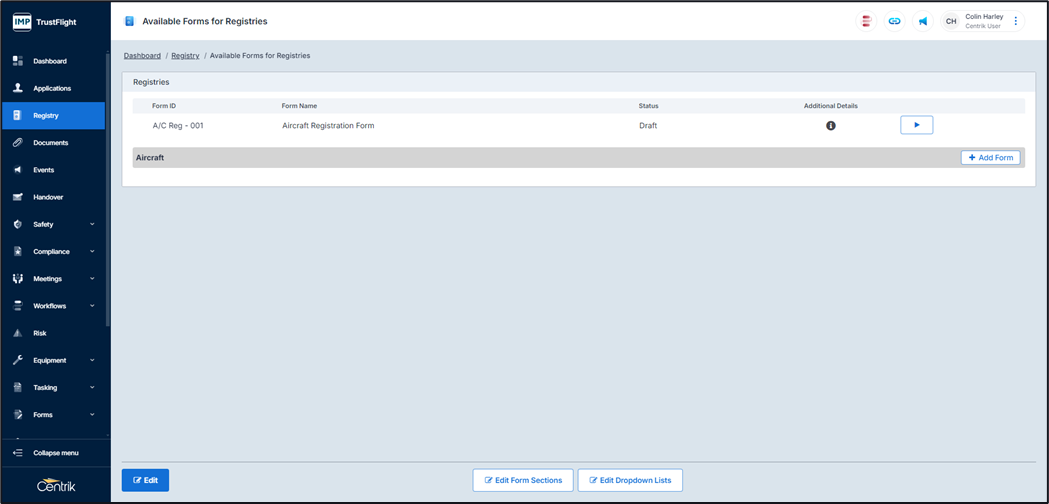1049x504 pixels.
Task: Go to Documents in the sidebar
Action: [x=50, y=143]
